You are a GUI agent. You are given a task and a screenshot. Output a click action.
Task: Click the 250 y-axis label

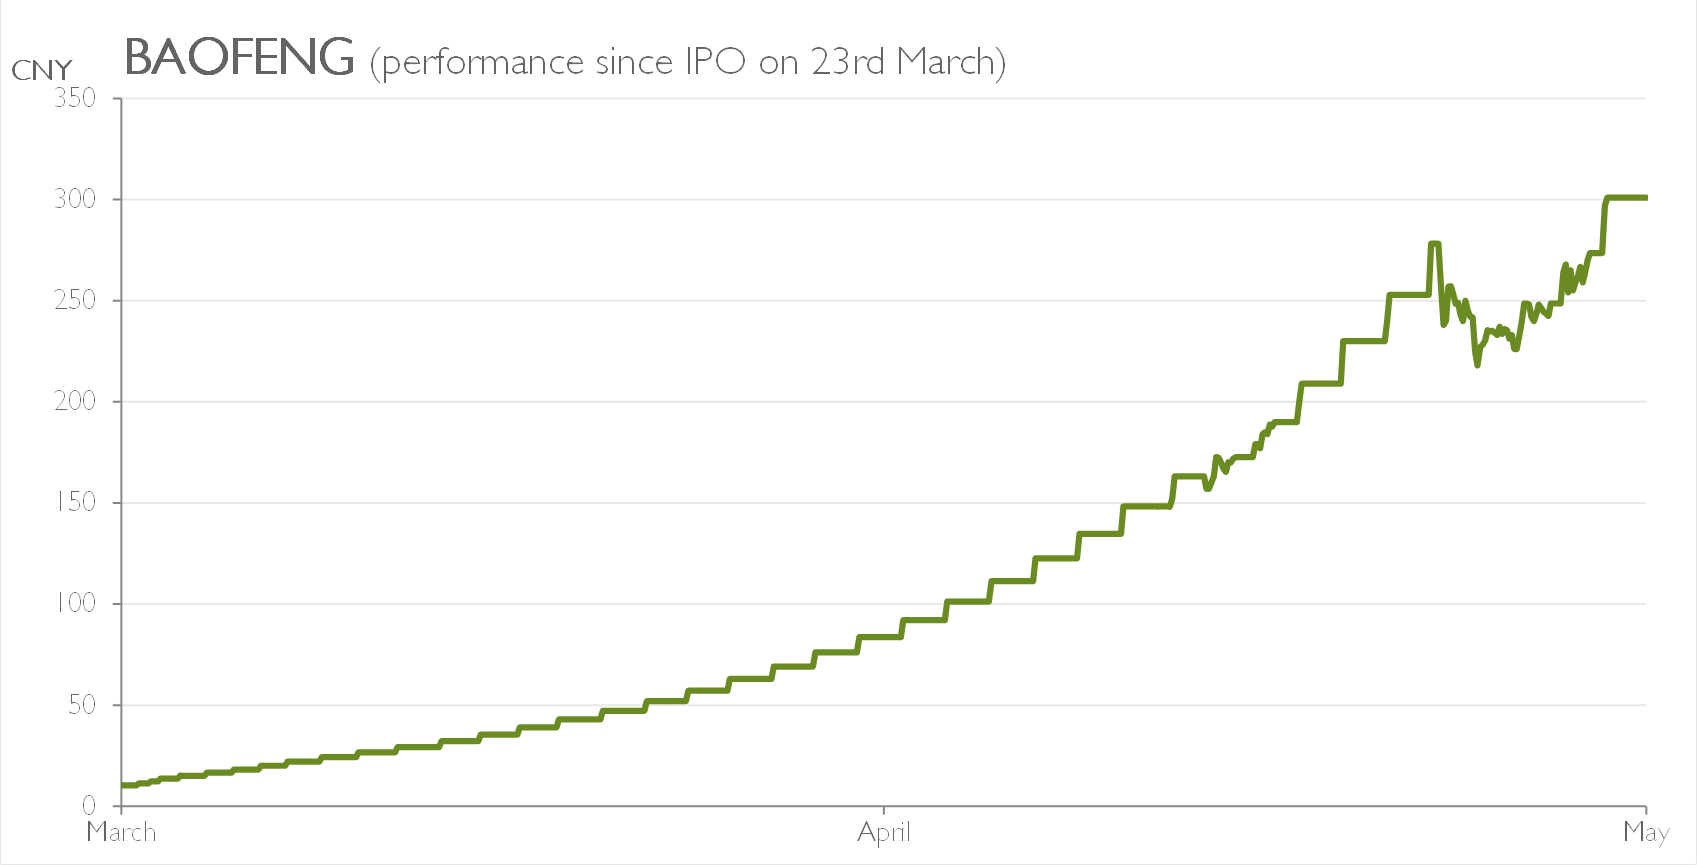(x=75, y=300)
